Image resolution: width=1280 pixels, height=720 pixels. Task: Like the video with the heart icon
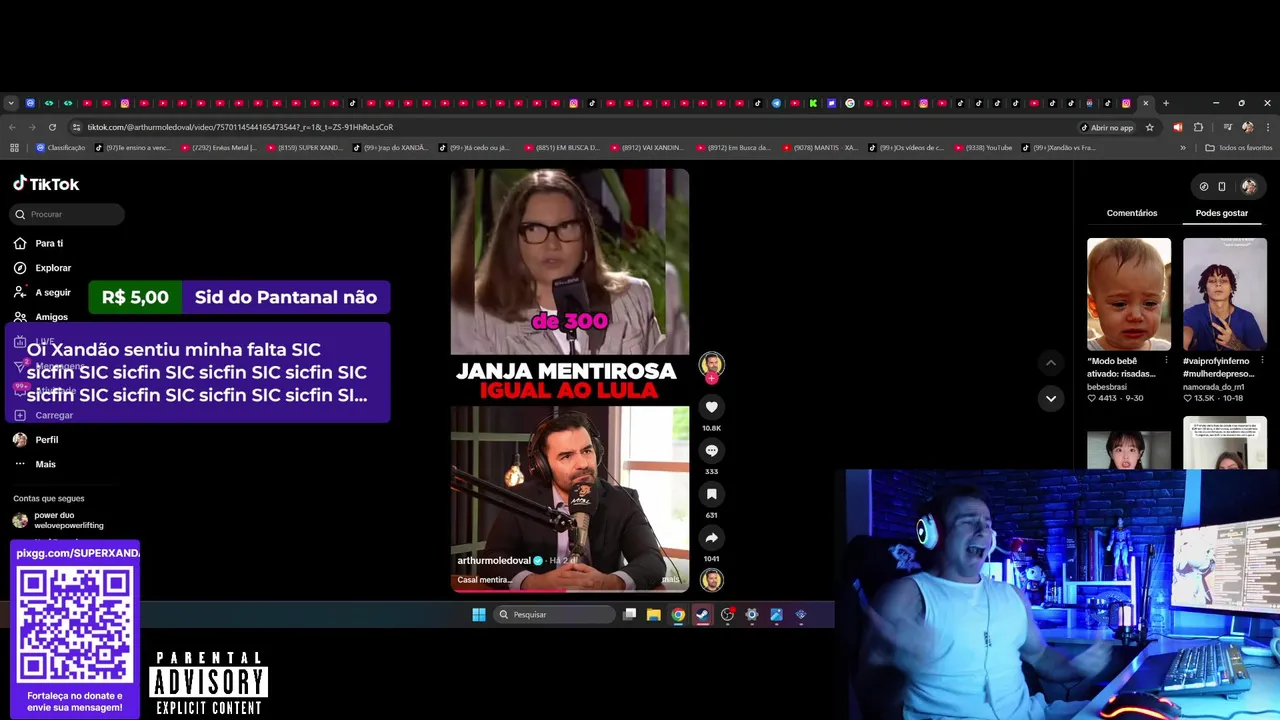pyautogui.click(x=711, y=407)
